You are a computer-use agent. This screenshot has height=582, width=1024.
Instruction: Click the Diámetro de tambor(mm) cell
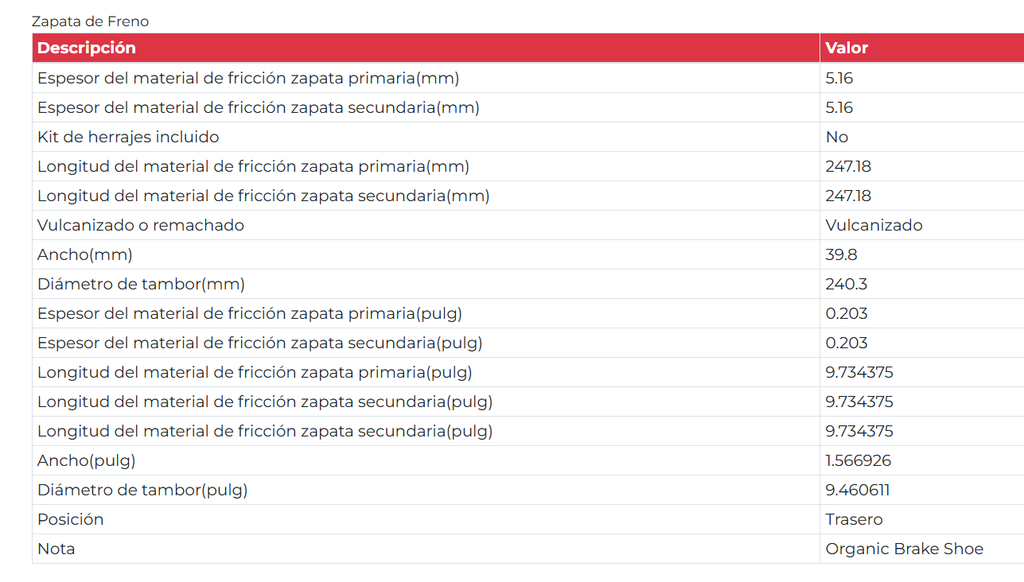(426, 283)
